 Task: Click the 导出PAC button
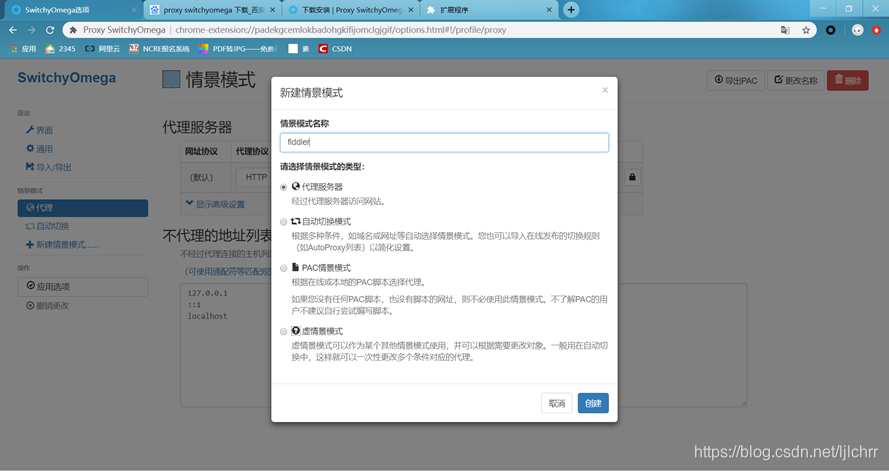(736, 80)
